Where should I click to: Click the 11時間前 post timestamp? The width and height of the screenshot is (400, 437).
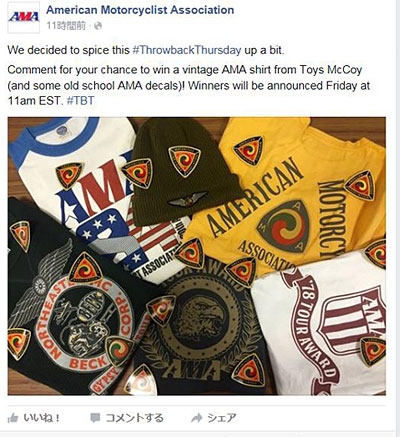[x=66, y=26]
